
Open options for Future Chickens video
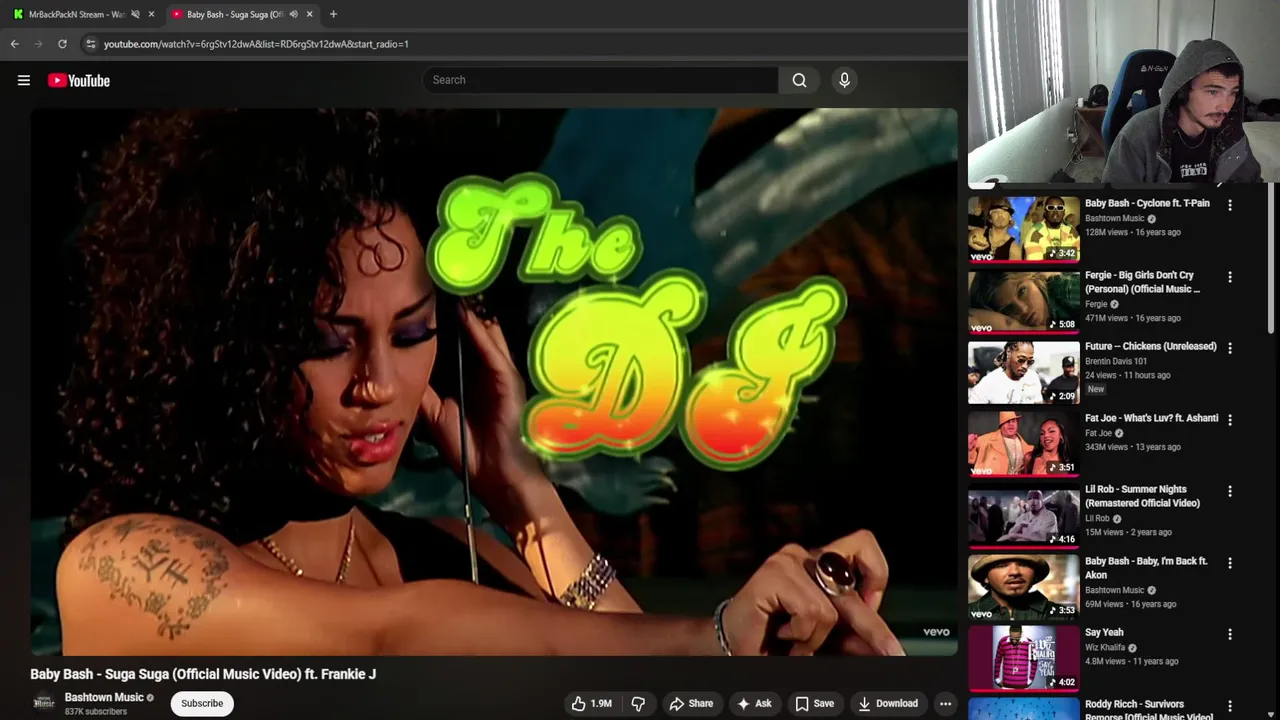(1230, 348)
